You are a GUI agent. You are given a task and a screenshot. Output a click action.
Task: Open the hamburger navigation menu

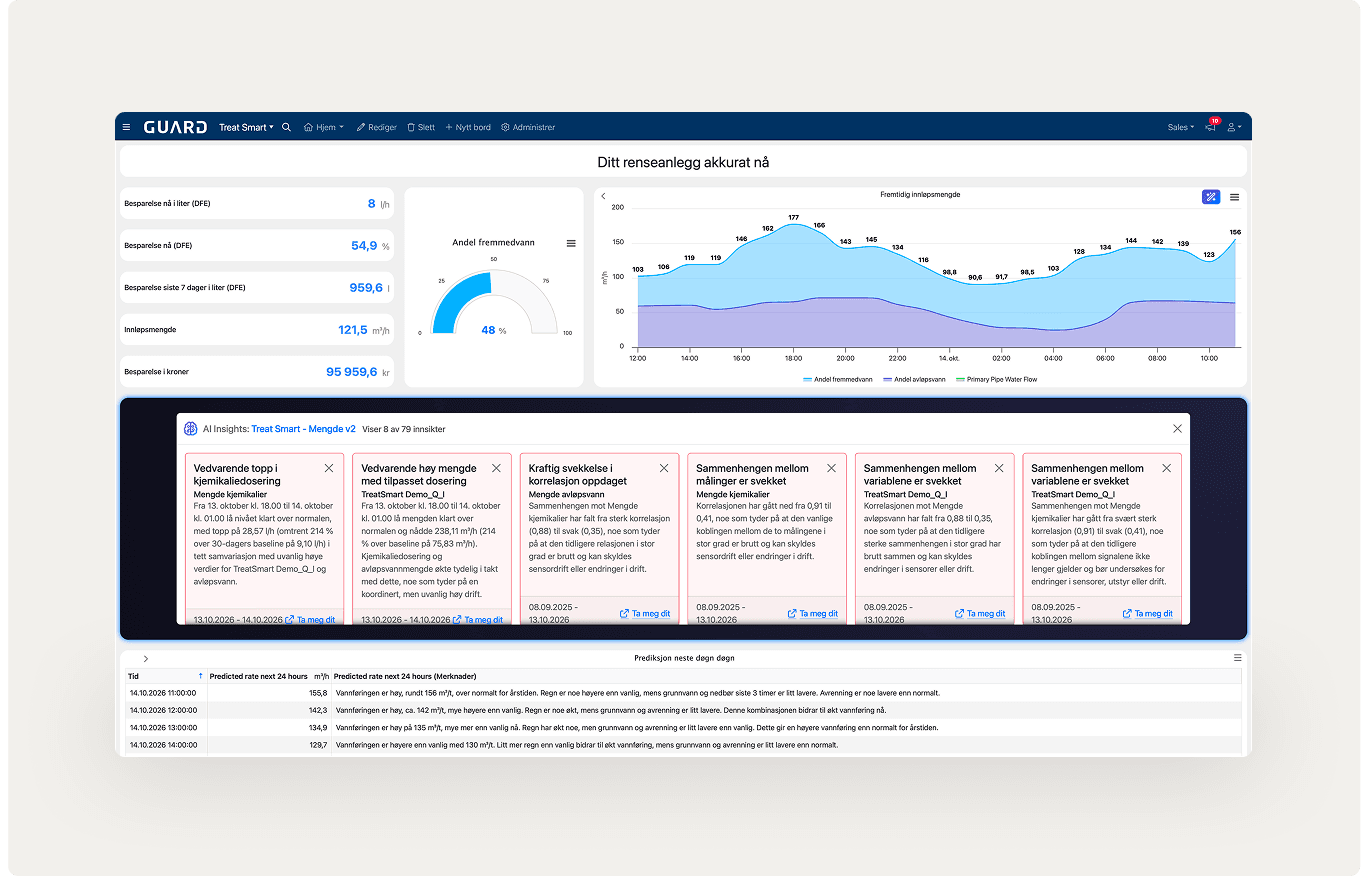(x=126, y=127)
